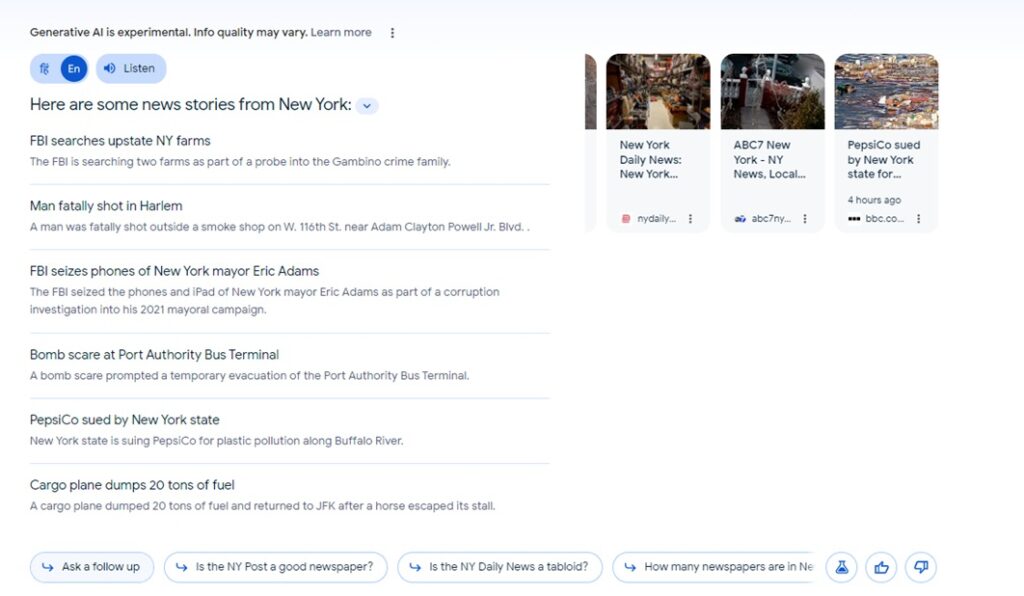1024x596 pixels.
Task: Click the thumbs up feedback icon
Action: click(x=882, y=567)
